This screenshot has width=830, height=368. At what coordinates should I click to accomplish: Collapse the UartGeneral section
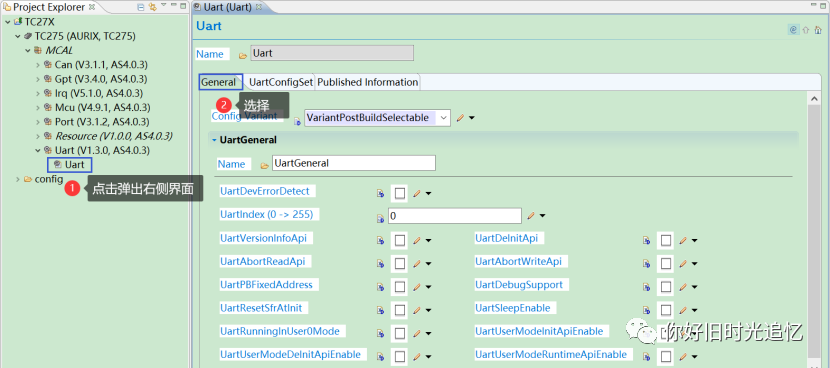click(214, 140)
